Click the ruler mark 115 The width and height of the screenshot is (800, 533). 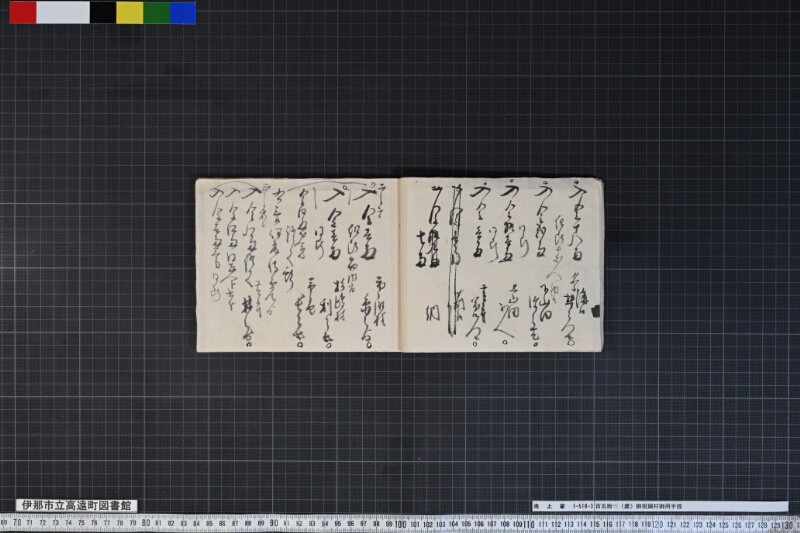pyautogui.click(x=594, y=524)
